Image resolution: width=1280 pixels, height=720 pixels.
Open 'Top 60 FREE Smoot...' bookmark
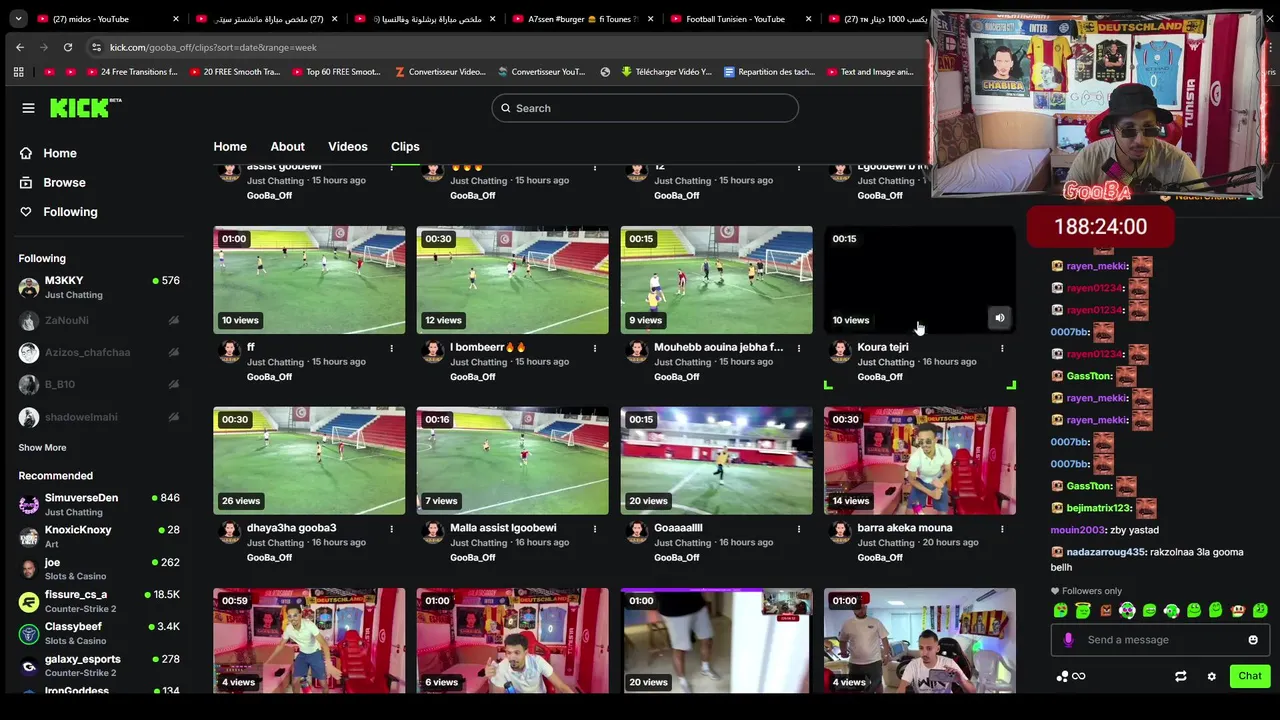click(337, 72)
